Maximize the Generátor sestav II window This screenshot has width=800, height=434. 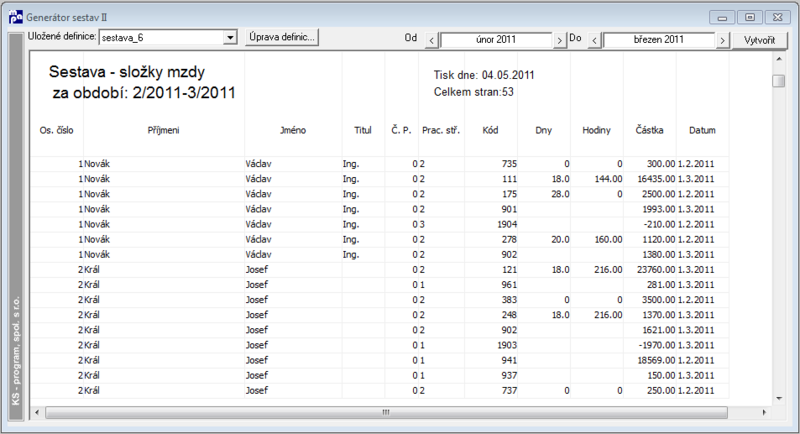pyautogui.click(x=750, y=17)
